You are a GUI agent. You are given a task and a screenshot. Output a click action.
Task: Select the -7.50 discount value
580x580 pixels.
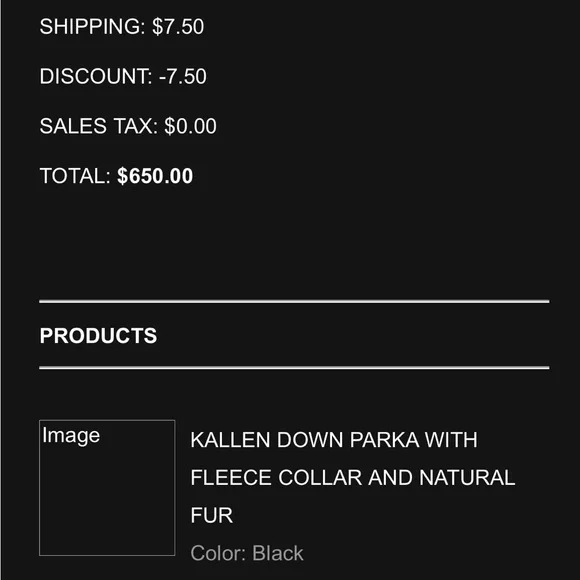[183, 76]
